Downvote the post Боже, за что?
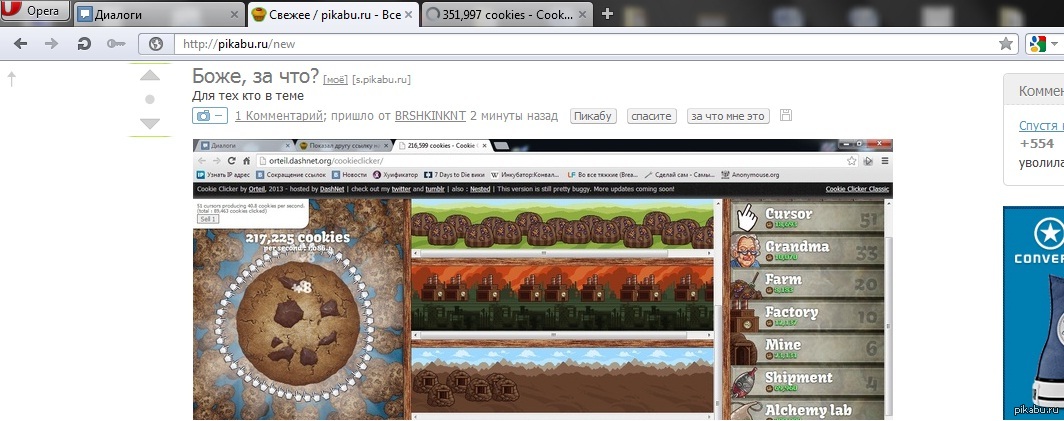 (150, 124)
